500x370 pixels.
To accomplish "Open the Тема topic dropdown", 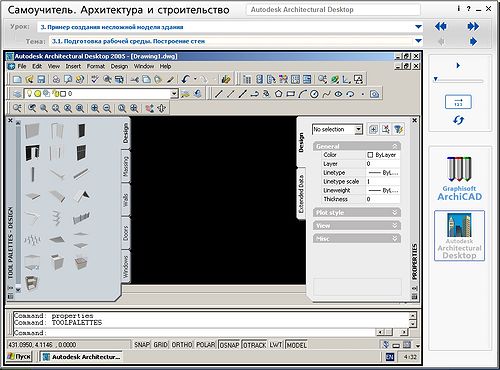I will (x=418, y=41).
